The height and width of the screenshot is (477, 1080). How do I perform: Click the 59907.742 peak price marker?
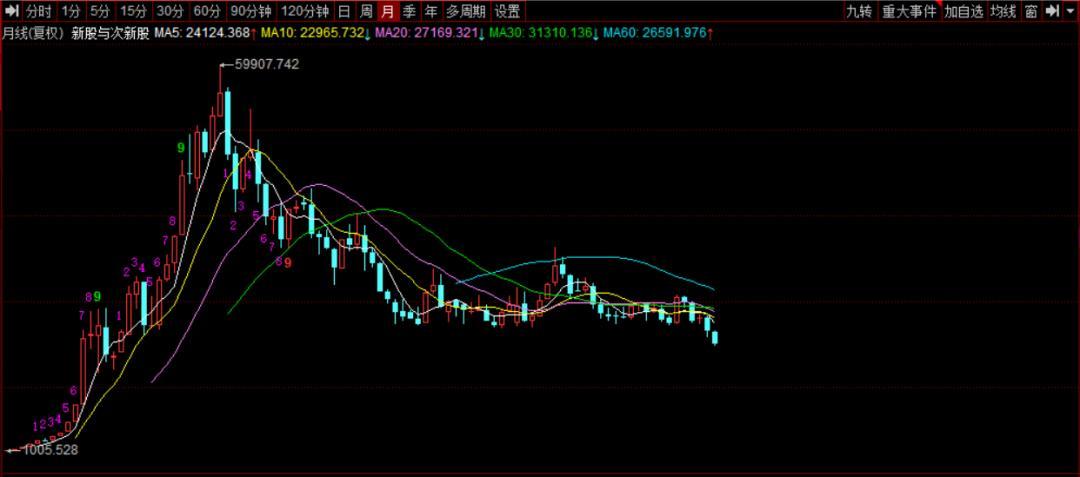[x=266, y=64]
